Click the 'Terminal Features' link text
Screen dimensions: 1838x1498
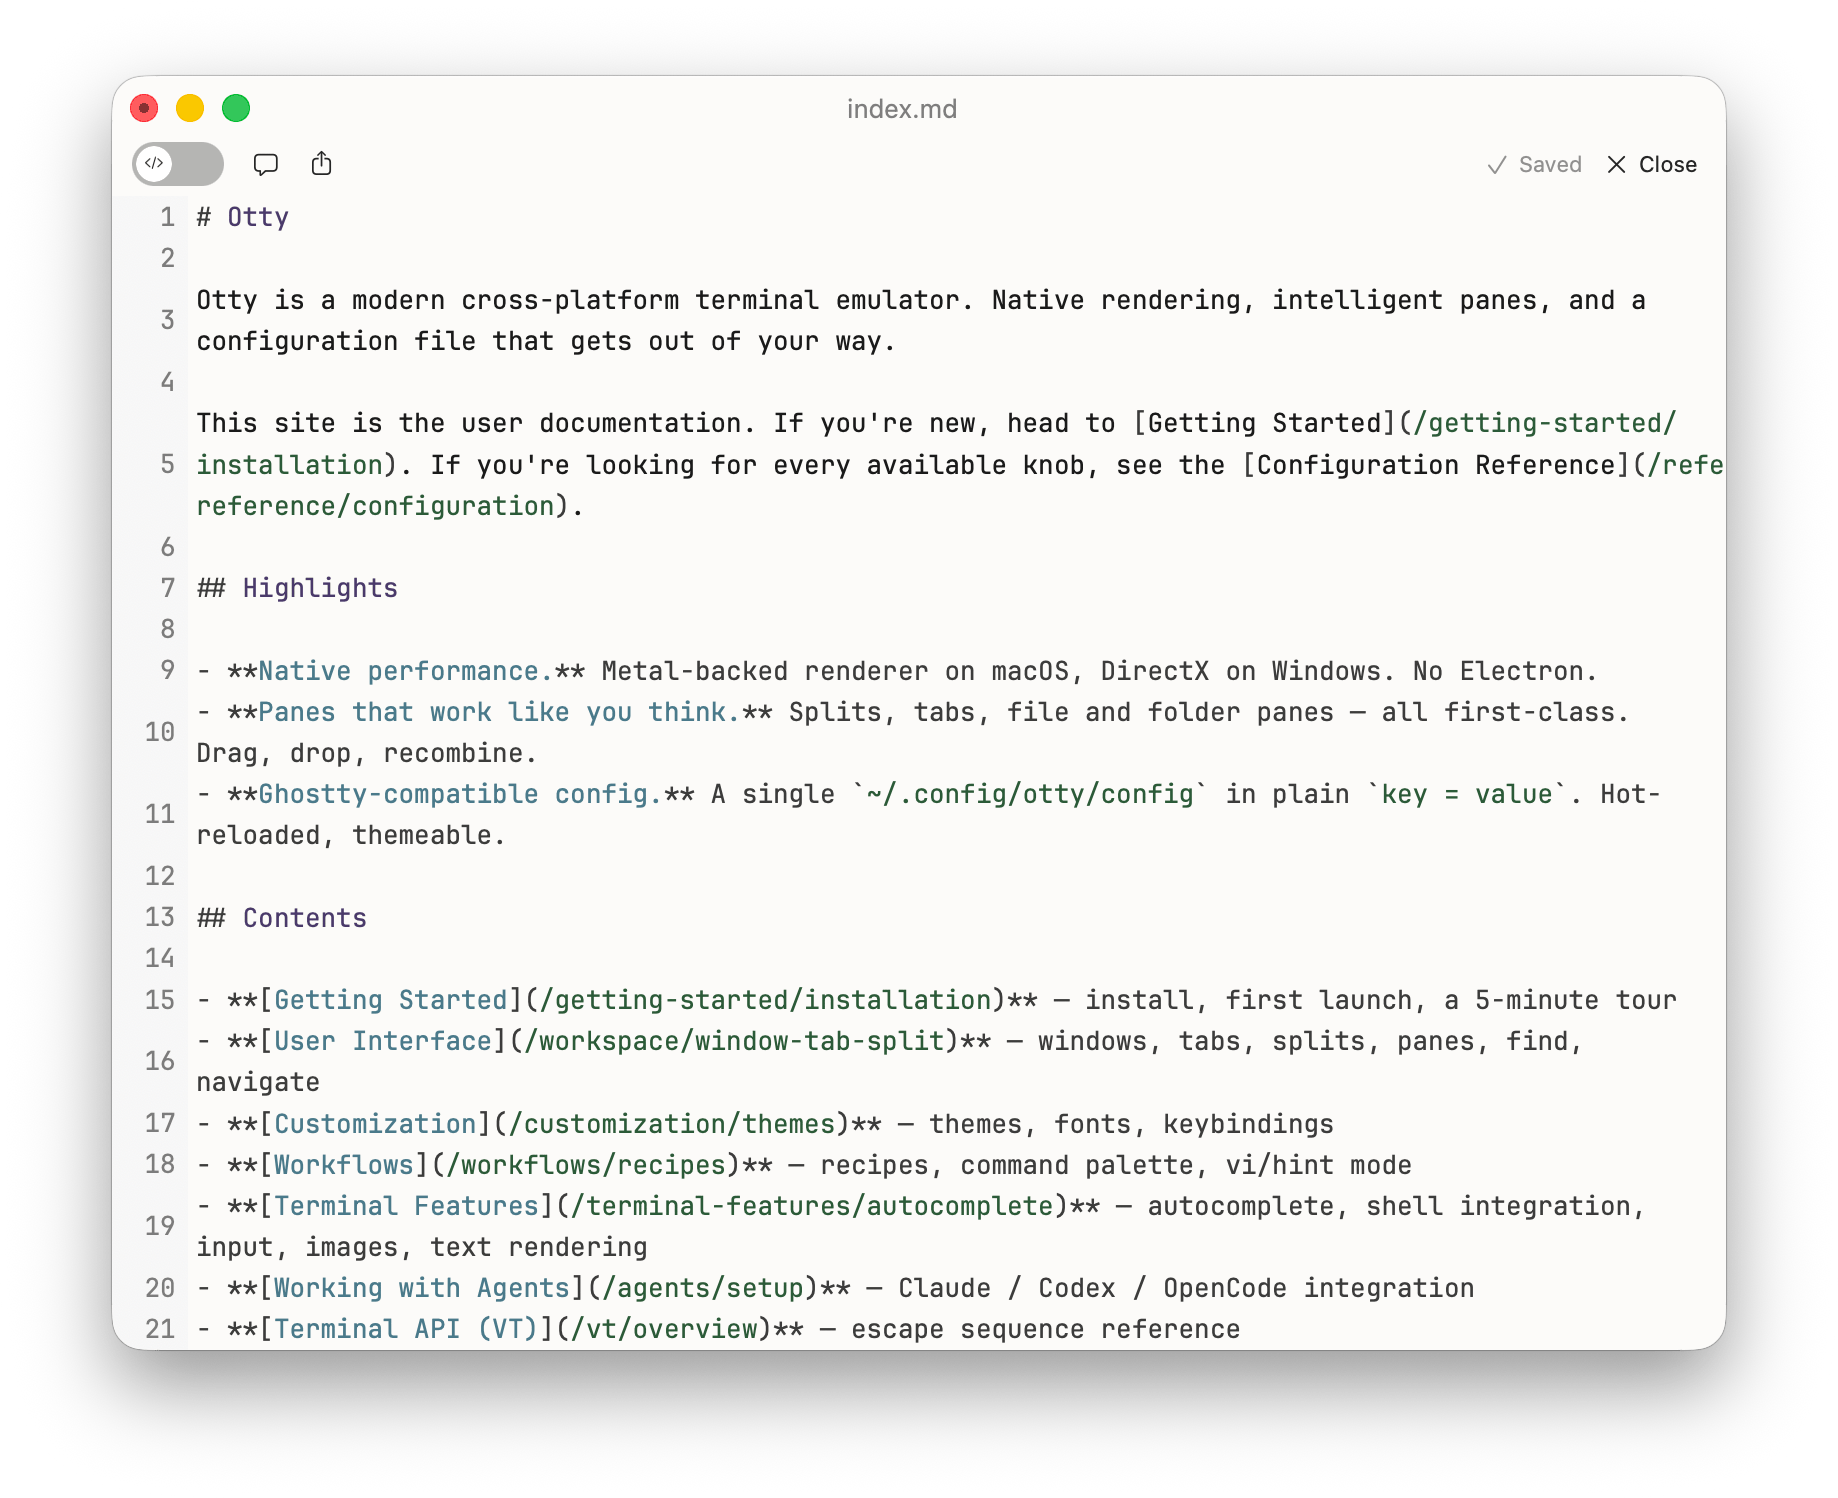tap(406, 1206)
